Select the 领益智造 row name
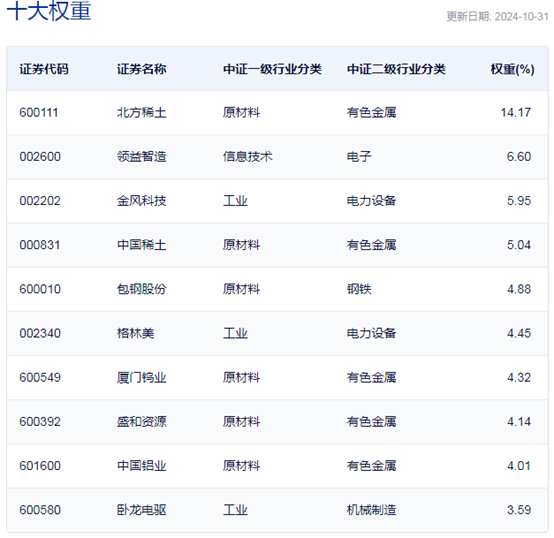This screenshot has height=538, width=554. point(141,156)
